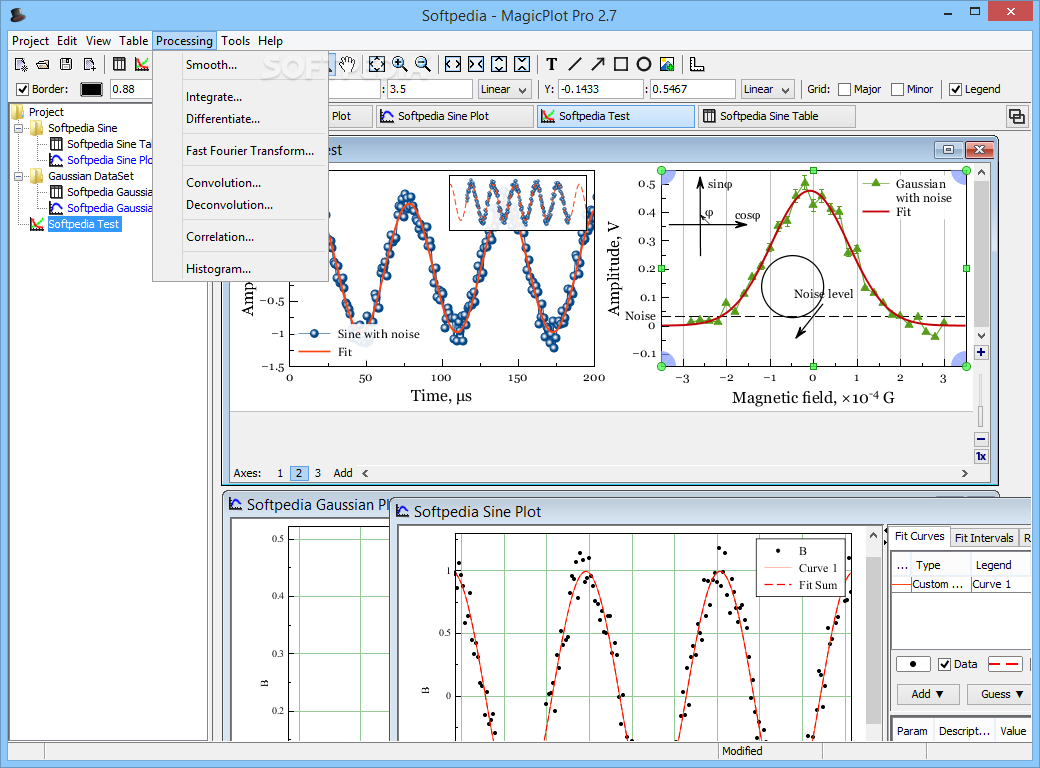Collapse the Softpedia Sine folder
The image size is (1040, 768).
19,128
